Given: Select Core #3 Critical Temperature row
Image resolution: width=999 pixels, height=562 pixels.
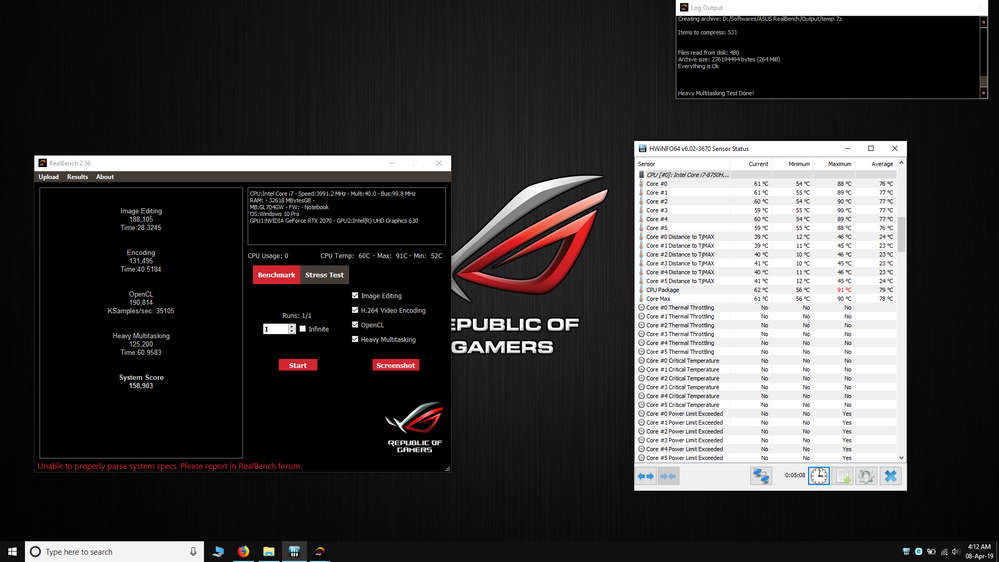Looking at the screenshot, I should click(x=766, y=387).
